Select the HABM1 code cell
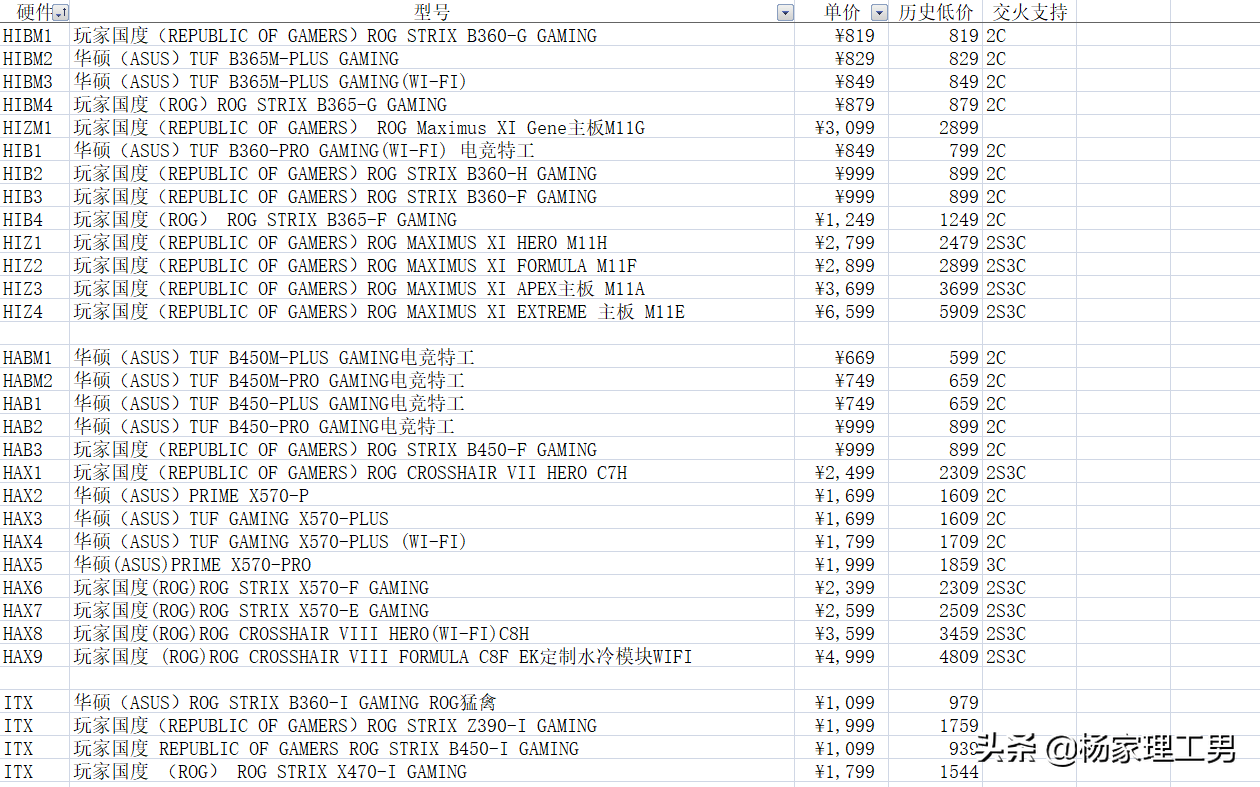This screenshot has height=787, width=1260. [35, 358]
